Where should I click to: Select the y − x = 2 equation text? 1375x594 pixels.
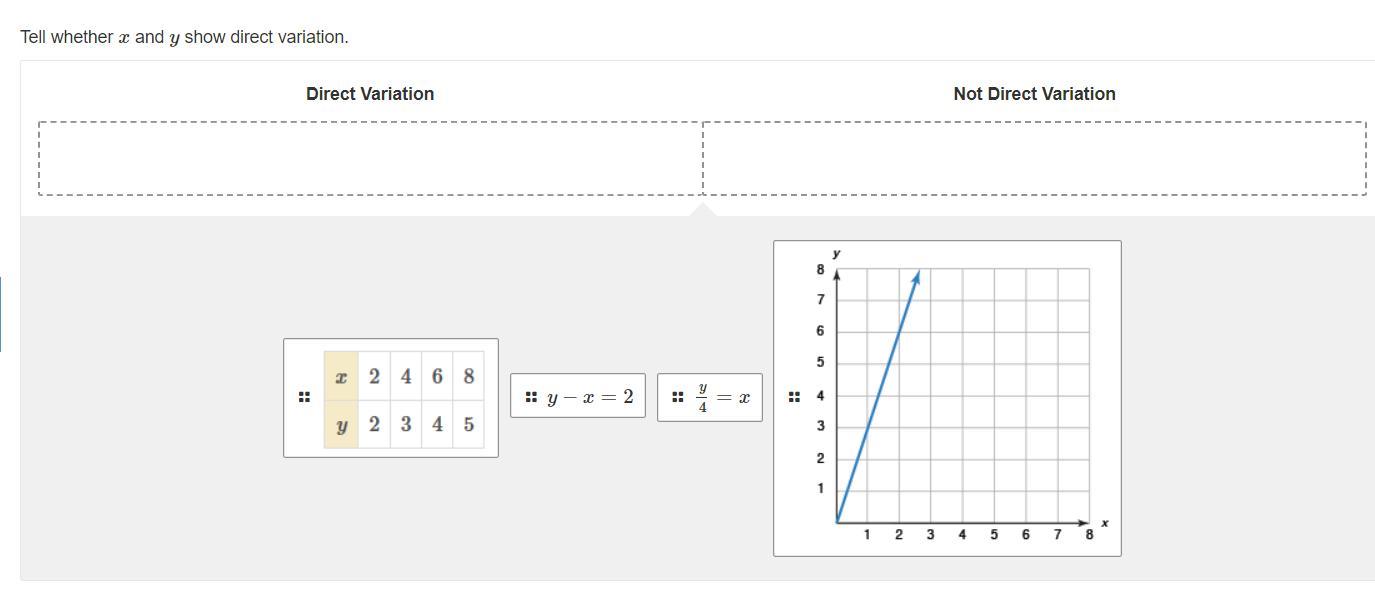click(590, 397)
